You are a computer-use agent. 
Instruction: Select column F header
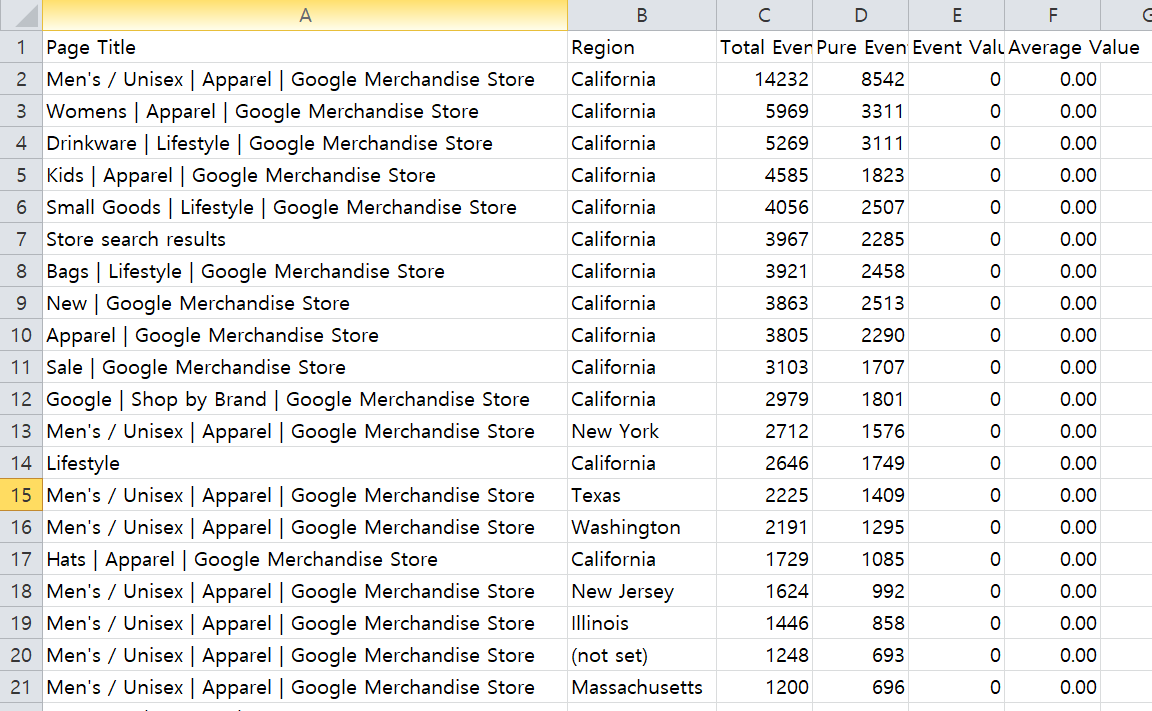click(x=1053, y=15)
